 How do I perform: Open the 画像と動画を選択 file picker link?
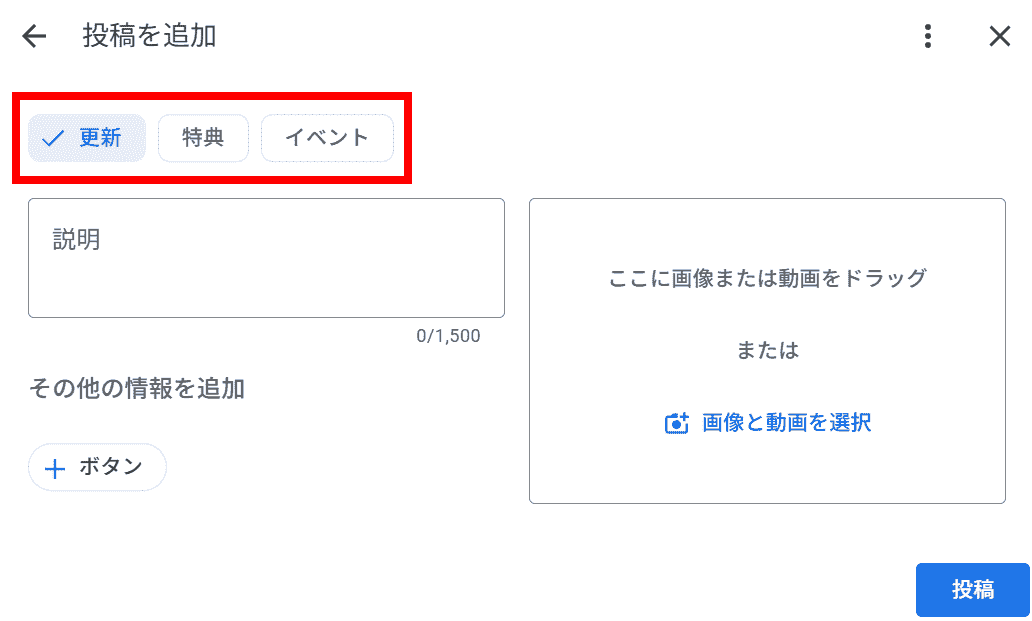[786, 423]
